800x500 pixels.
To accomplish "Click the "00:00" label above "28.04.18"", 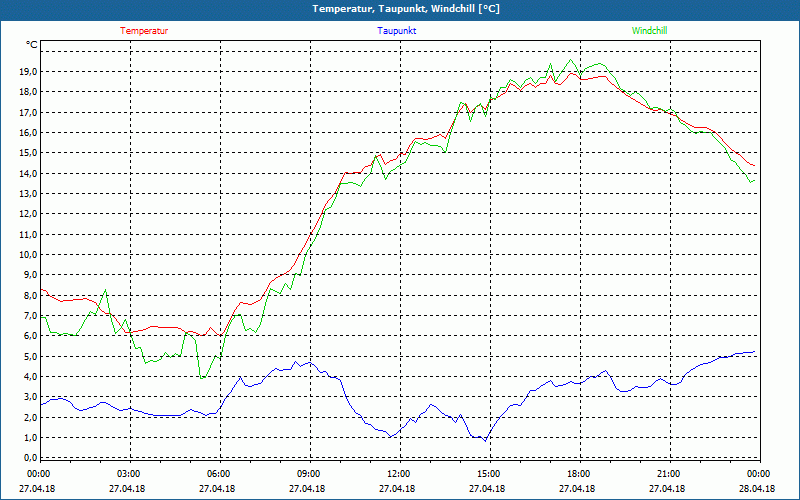I will [757, 473].
